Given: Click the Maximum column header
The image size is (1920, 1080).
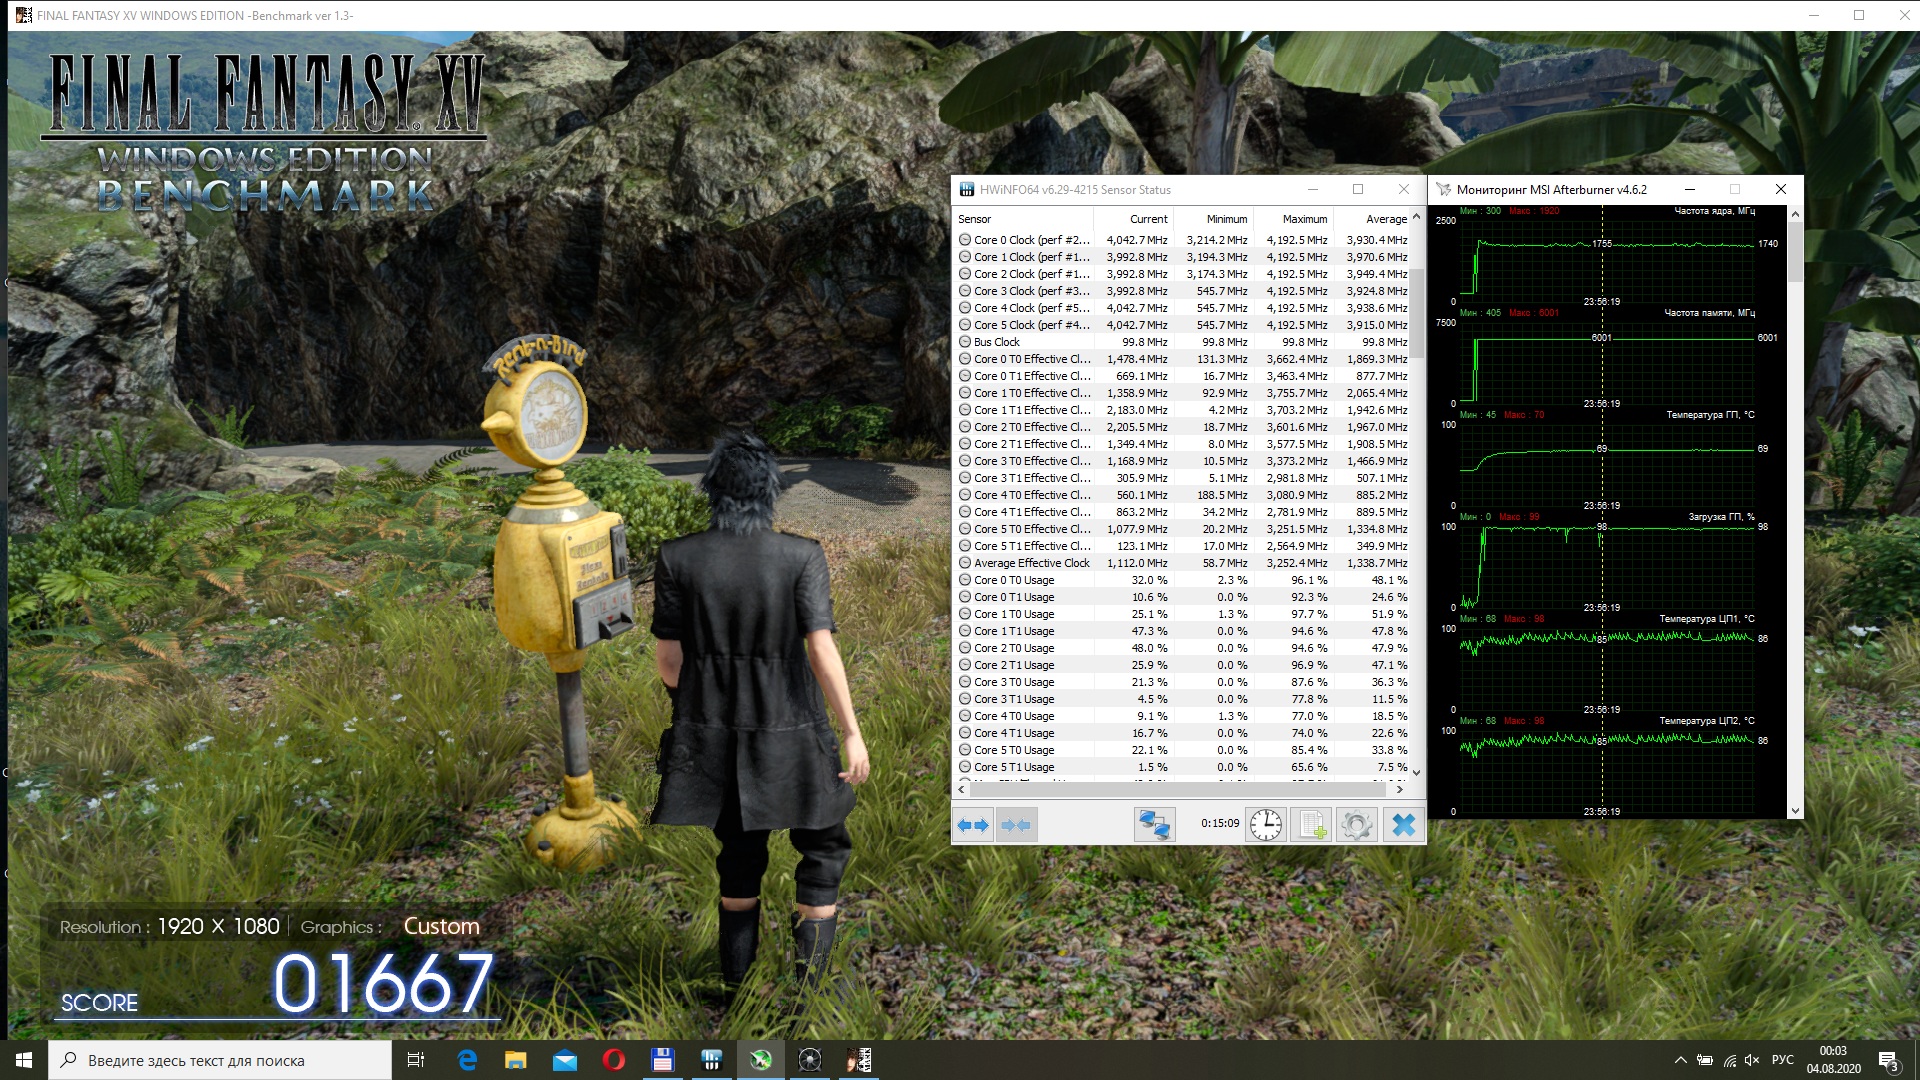Looking at the screenshot, I should coord(1304,219).
